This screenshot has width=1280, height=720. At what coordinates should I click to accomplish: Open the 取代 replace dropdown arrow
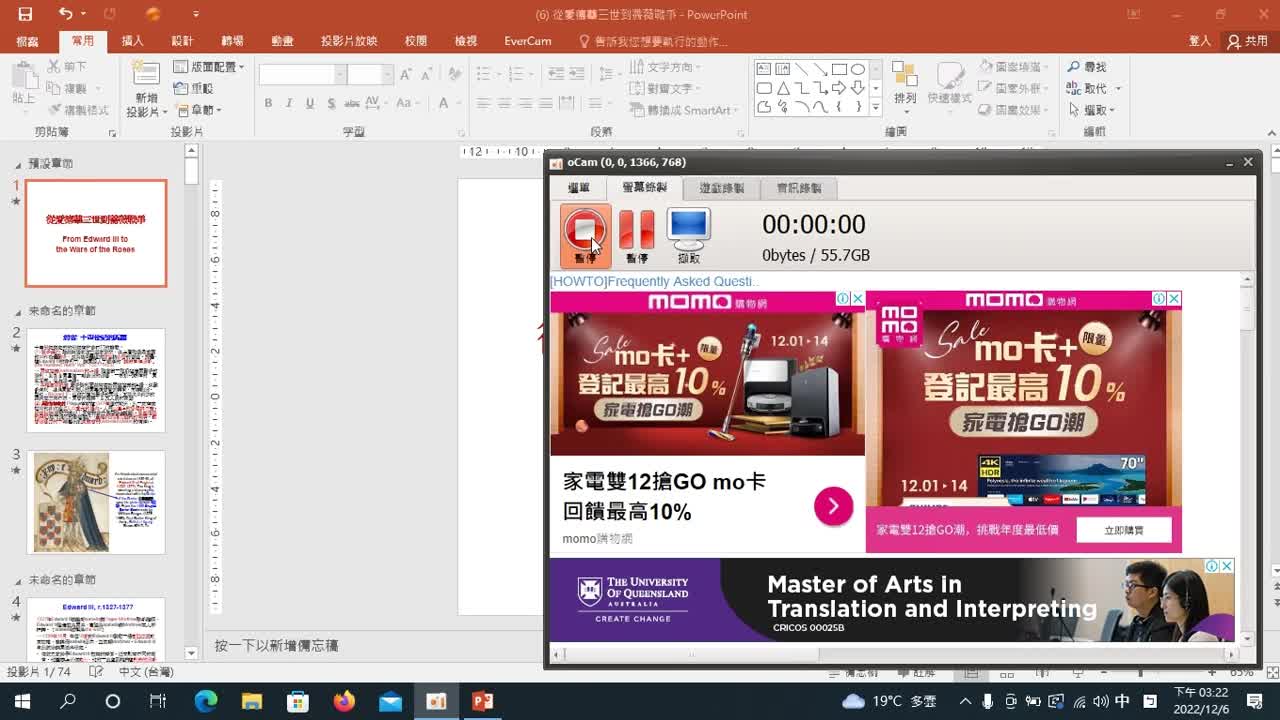1118,88
